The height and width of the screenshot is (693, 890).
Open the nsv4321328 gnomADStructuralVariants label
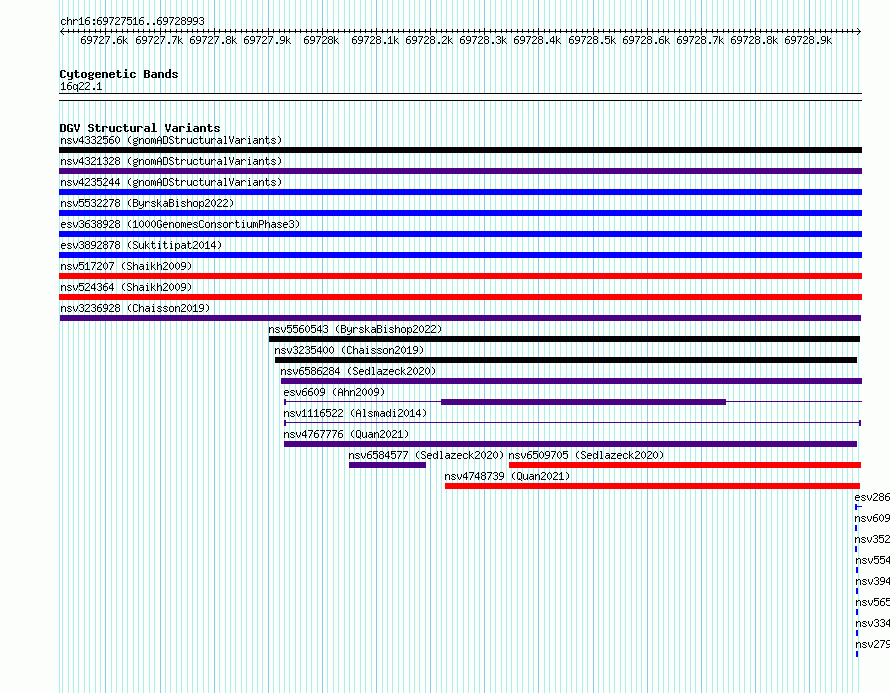pyautogui.click(x=171, y=161)
